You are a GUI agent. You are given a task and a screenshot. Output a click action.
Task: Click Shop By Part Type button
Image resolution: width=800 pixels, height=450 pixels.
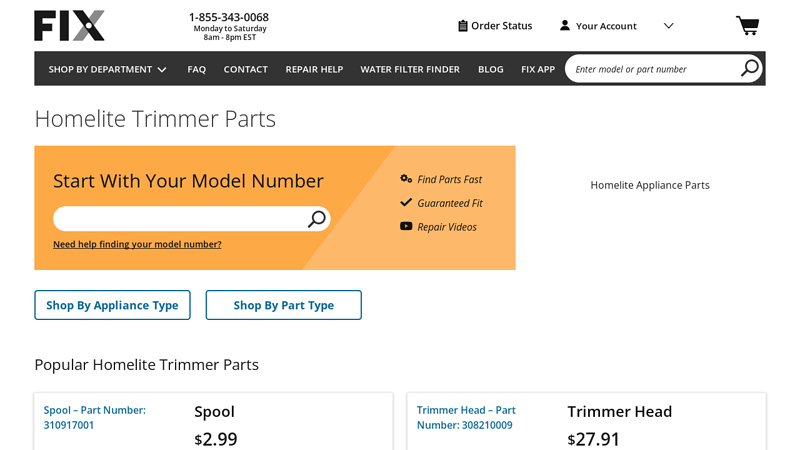(x=284, y=305)
